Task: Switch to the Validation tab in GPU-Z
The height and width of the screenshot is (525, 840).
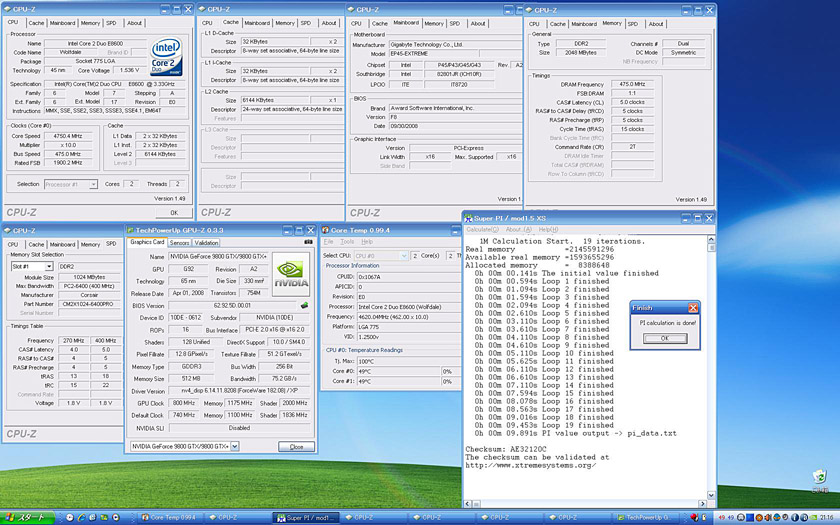Action: tap(206, 243)
